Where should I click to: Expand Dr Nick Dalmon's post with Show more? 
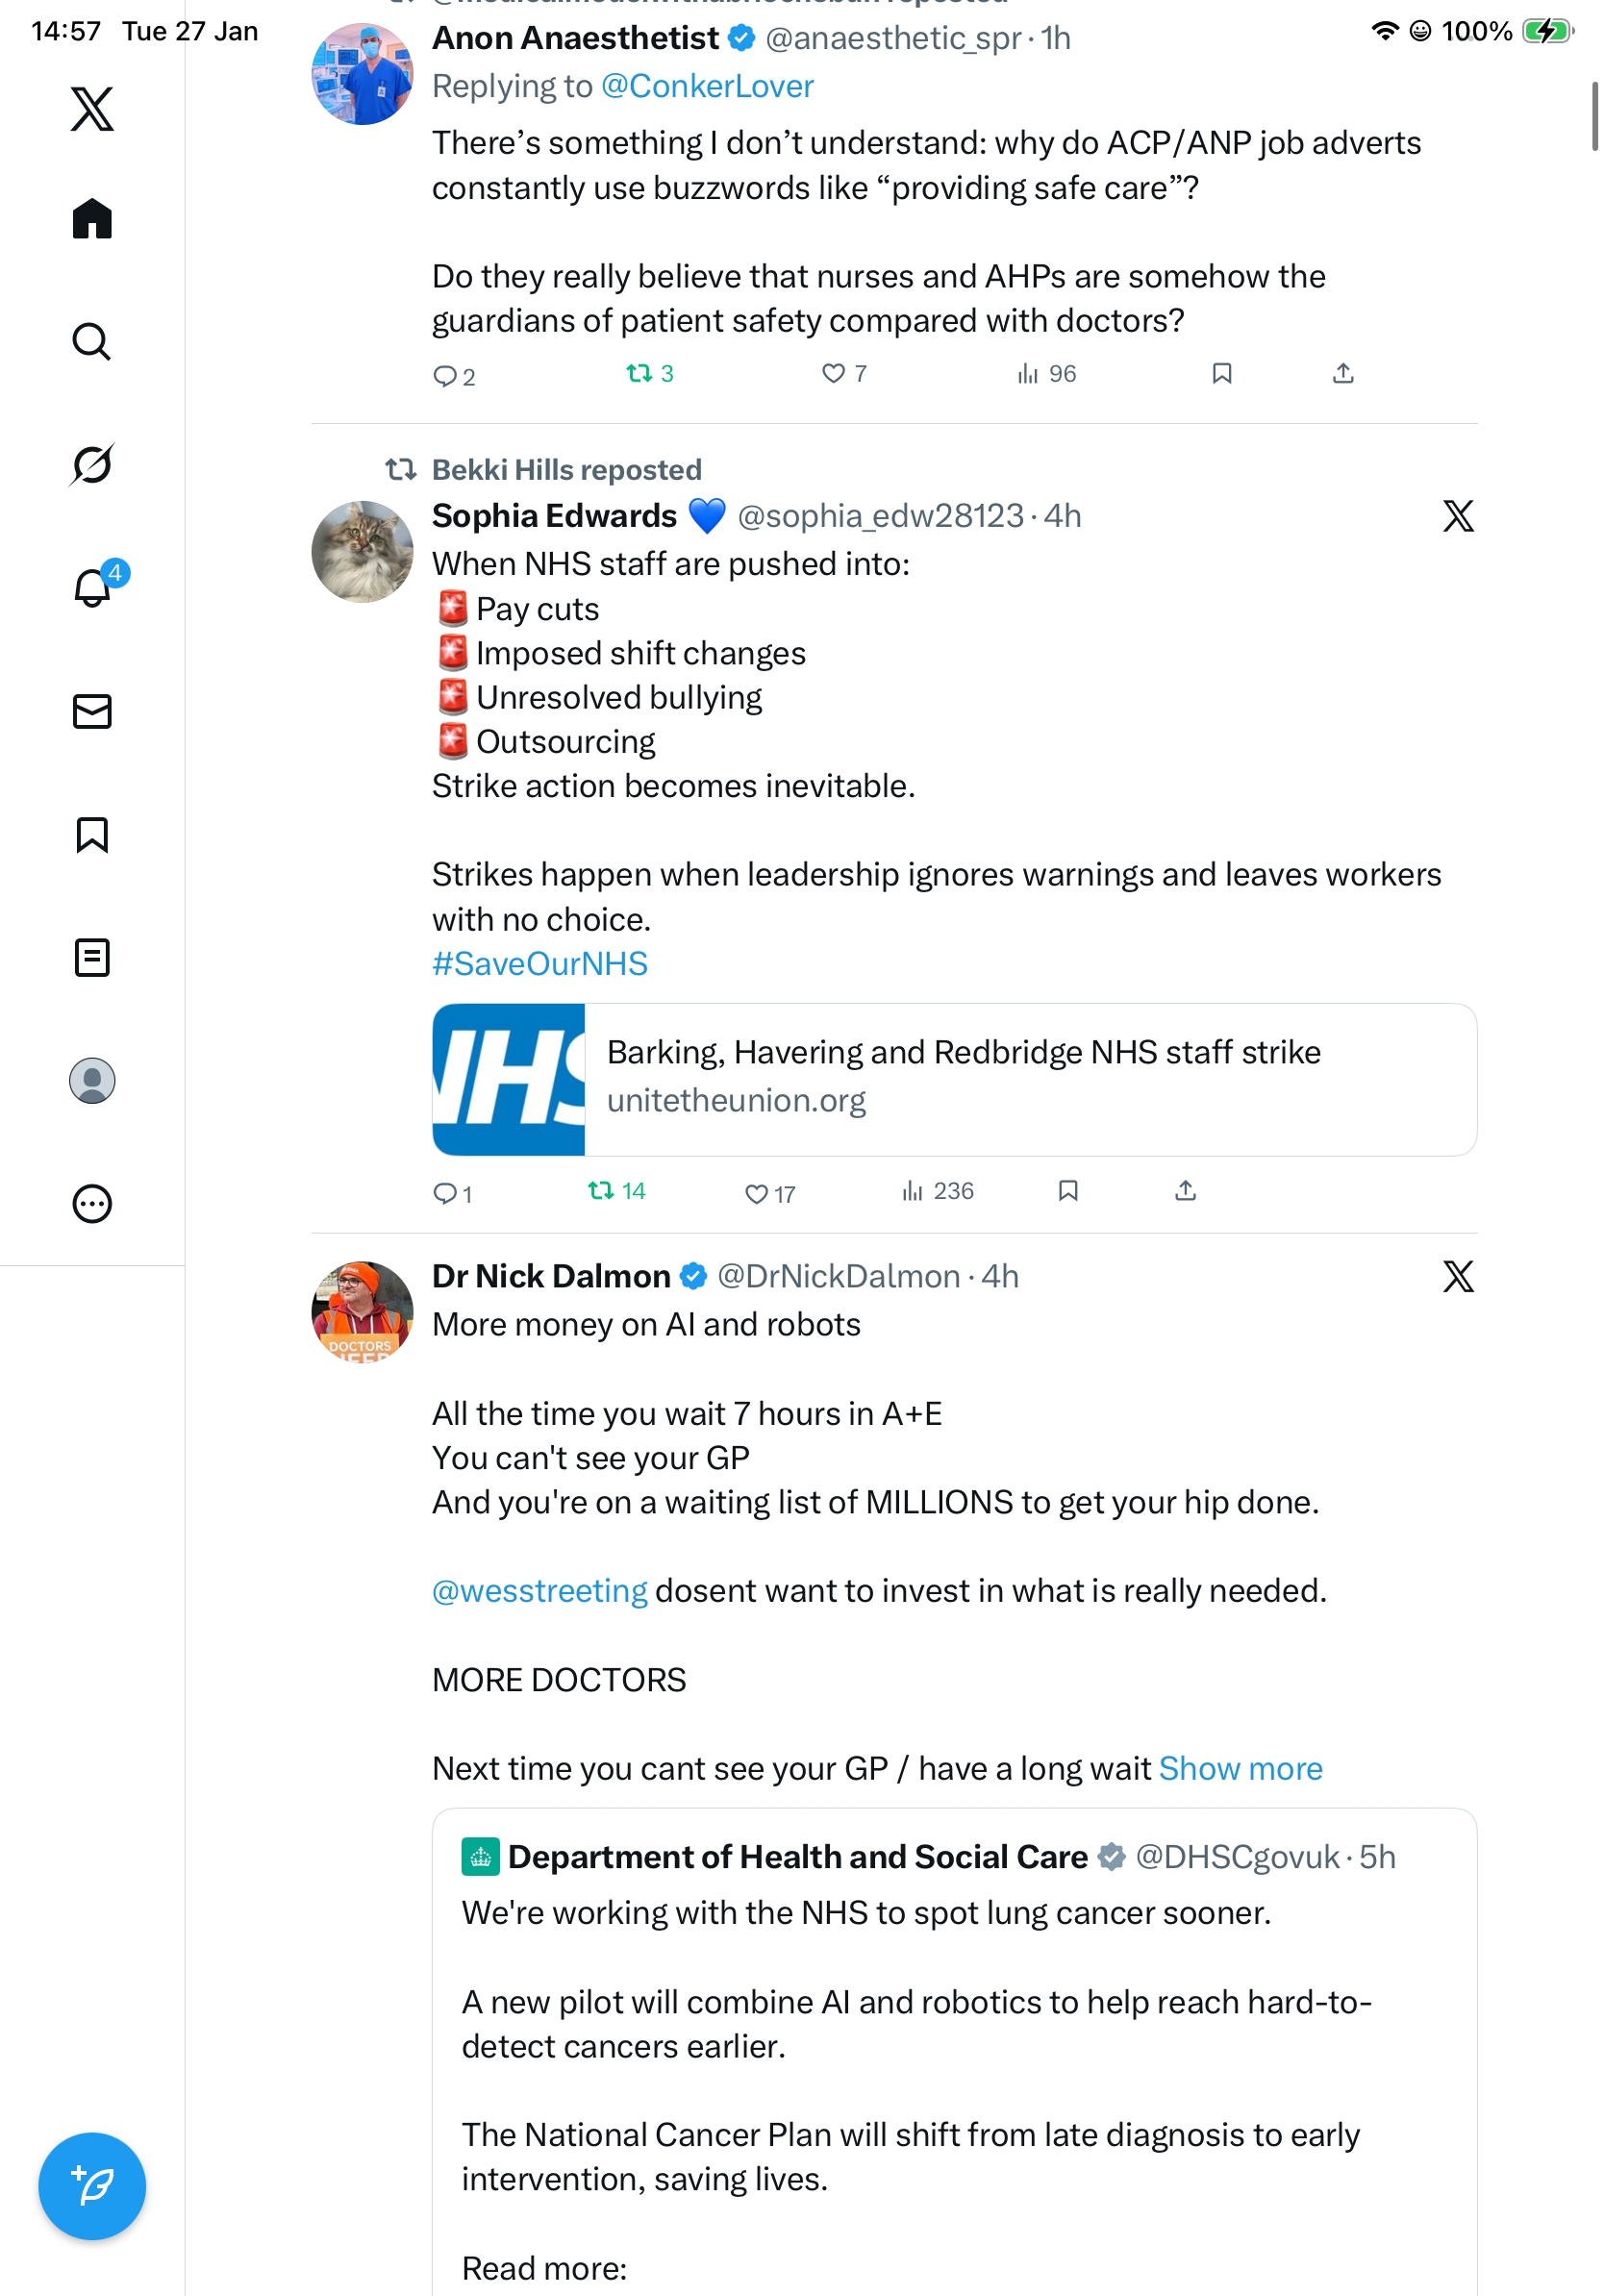[x=1240, y=1768]
